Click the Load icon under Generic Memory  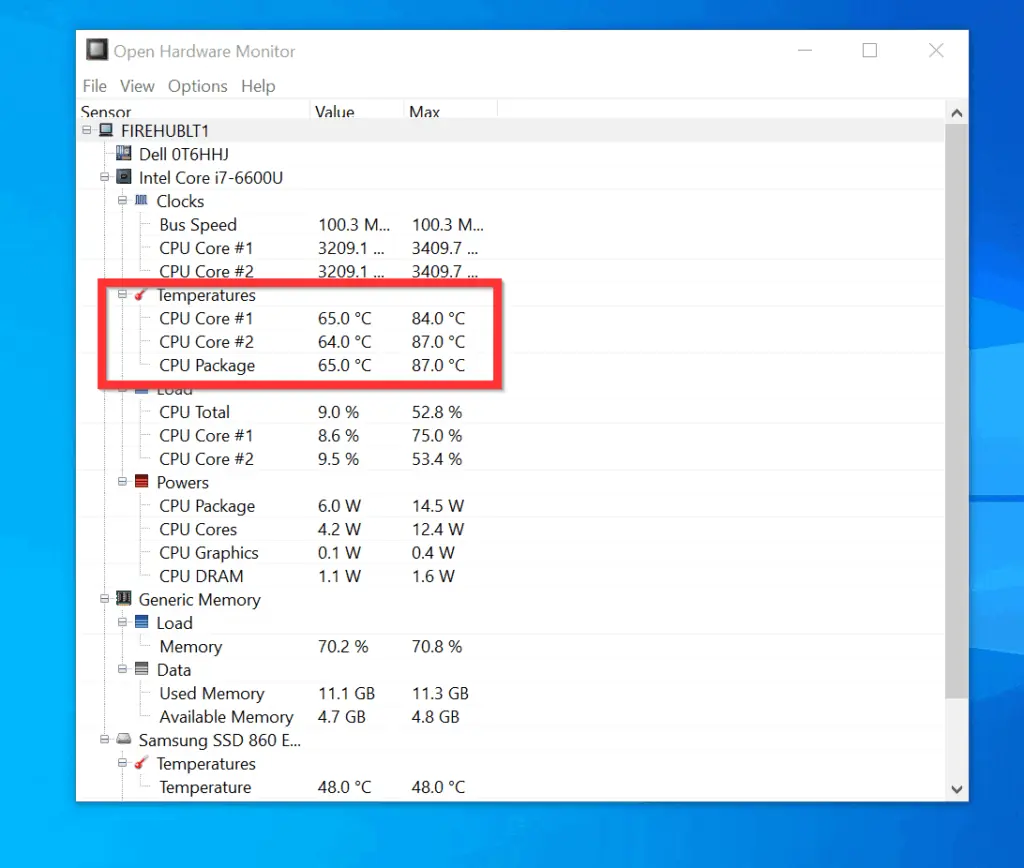pyautogui.click(x=141, y=622)
